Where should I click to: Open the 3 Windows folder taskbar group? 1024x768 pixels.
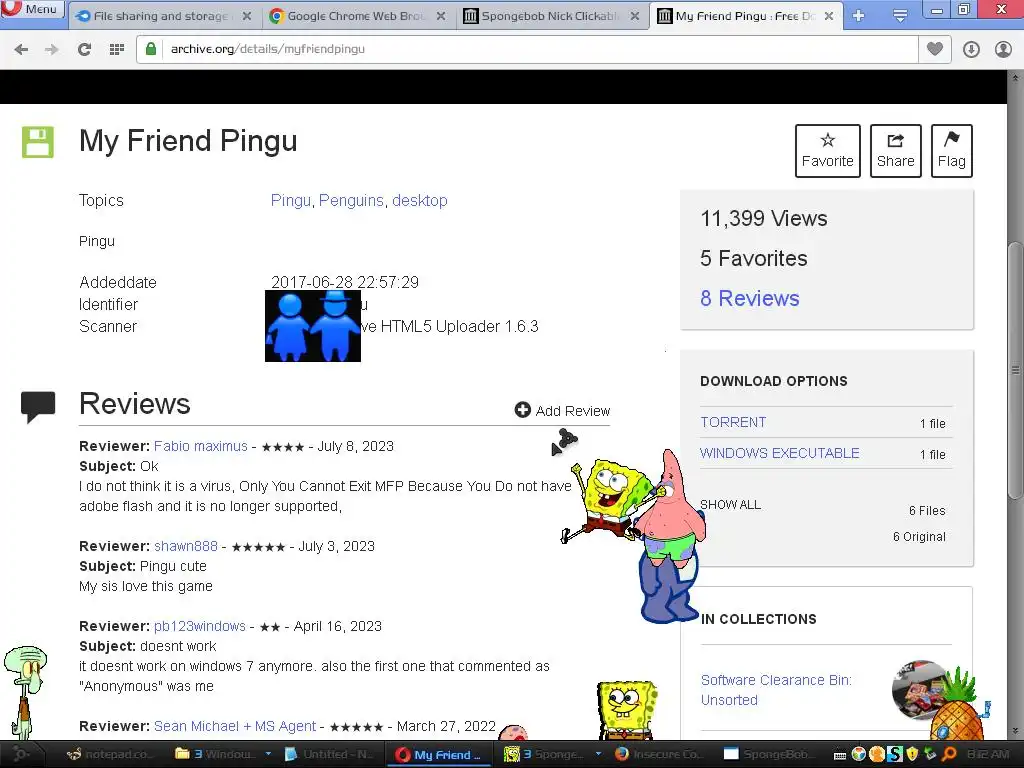point(216,754)
